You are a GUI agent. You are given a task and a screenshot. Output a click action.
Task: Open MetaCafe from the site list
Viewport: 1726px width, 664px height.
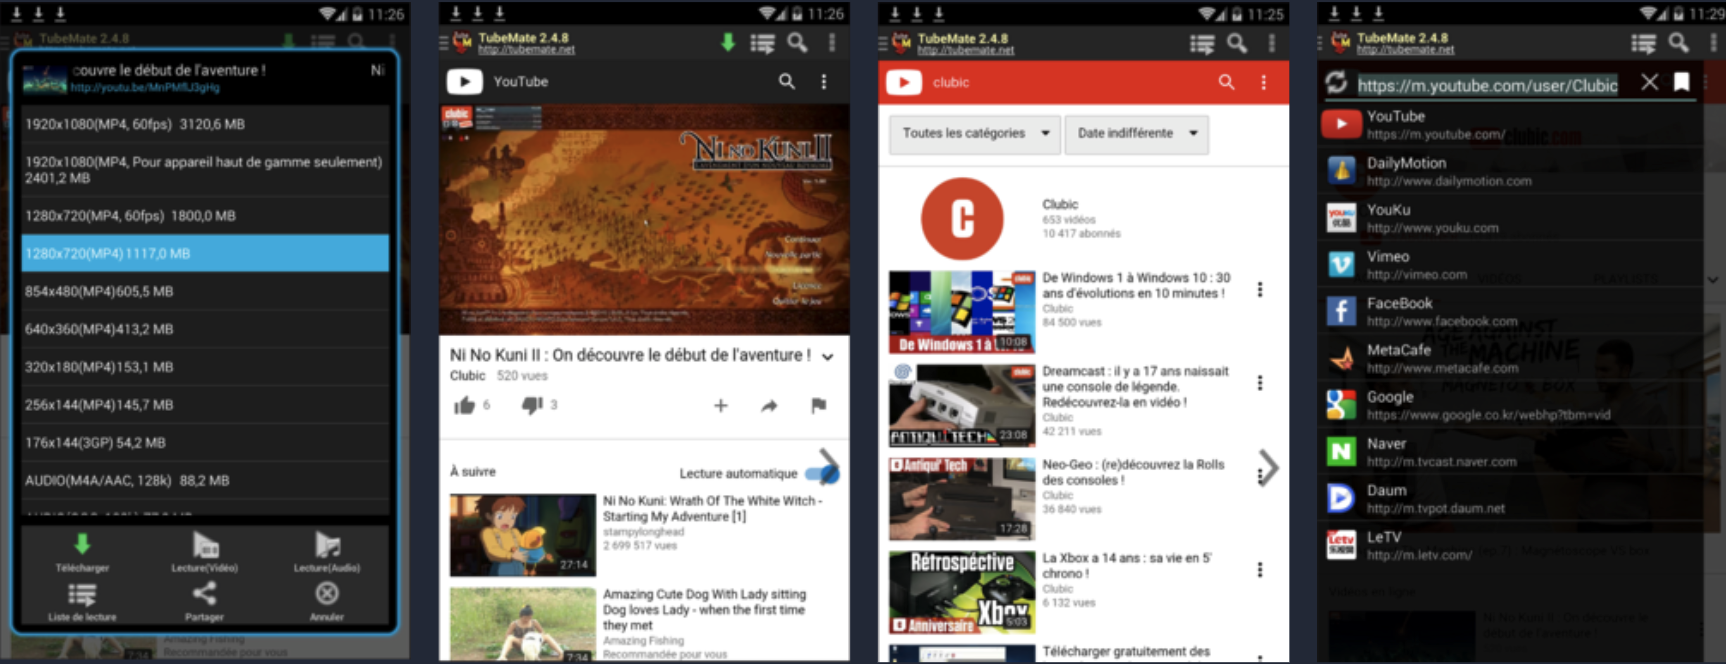point(1510,358)
